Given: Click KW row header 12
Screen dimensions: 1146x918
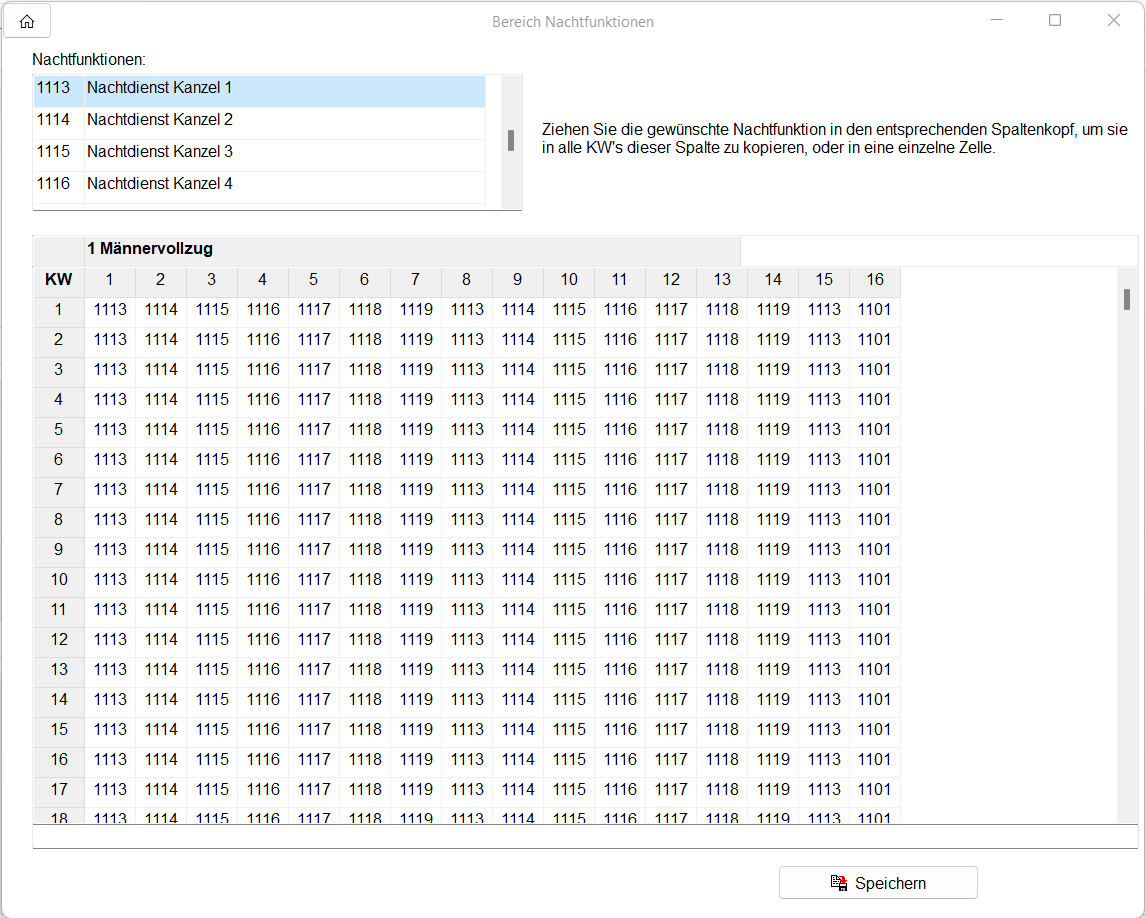Looking at the screenshot, I should click(59, 640).
